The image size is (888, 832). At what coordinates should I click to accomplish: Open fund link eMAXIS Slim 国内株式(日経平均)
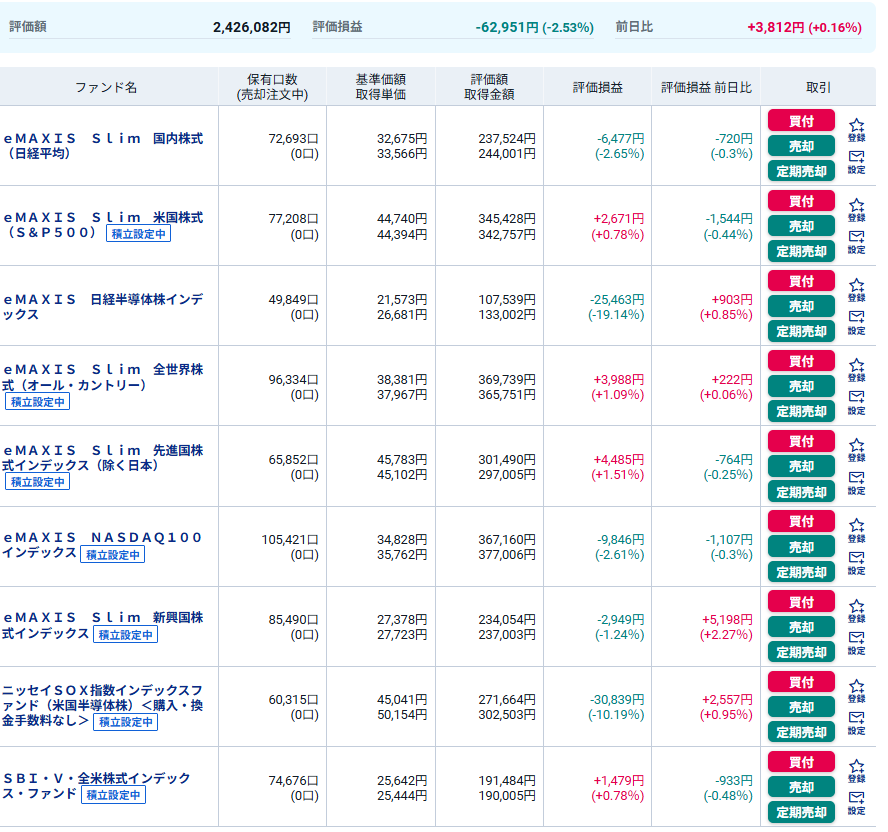[x=103, y=146]
